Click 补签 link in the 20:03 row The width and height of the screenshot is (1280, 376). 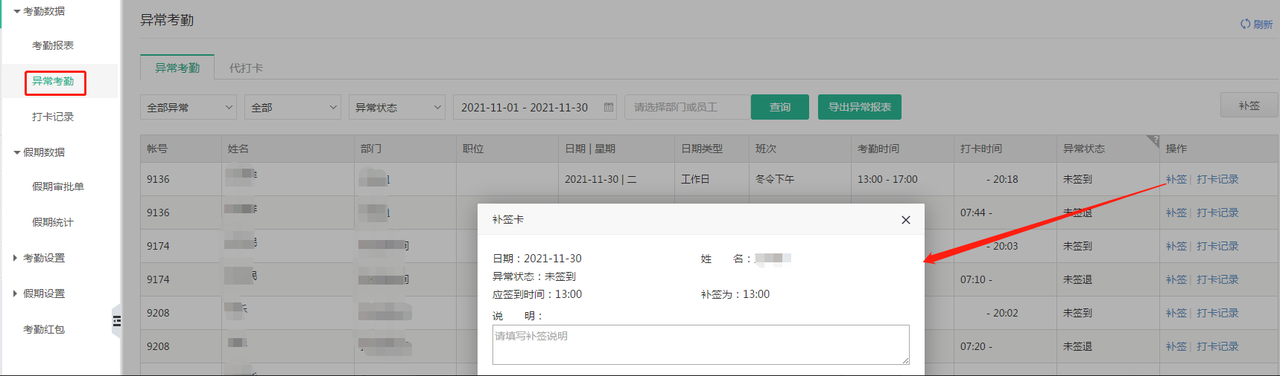[1176, 246]
